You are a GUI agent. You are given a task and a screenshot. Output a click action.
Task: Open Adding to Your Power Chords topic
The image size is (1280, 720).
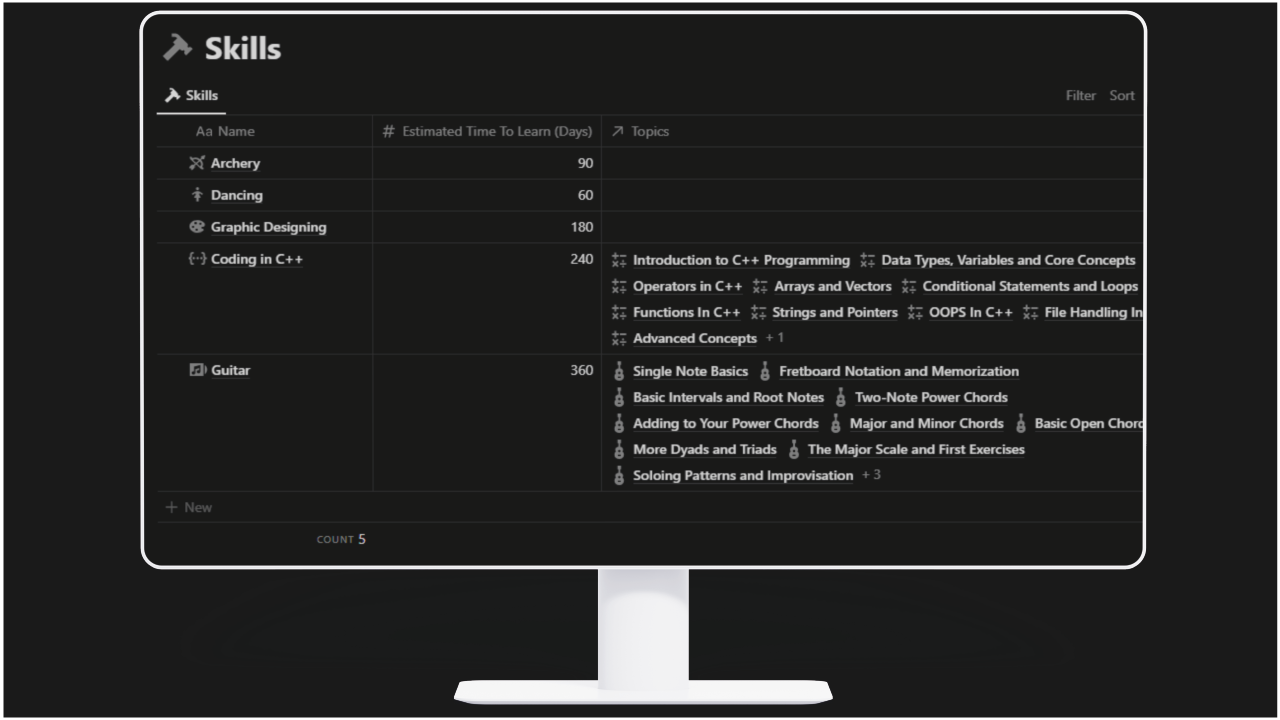point(725,423)
